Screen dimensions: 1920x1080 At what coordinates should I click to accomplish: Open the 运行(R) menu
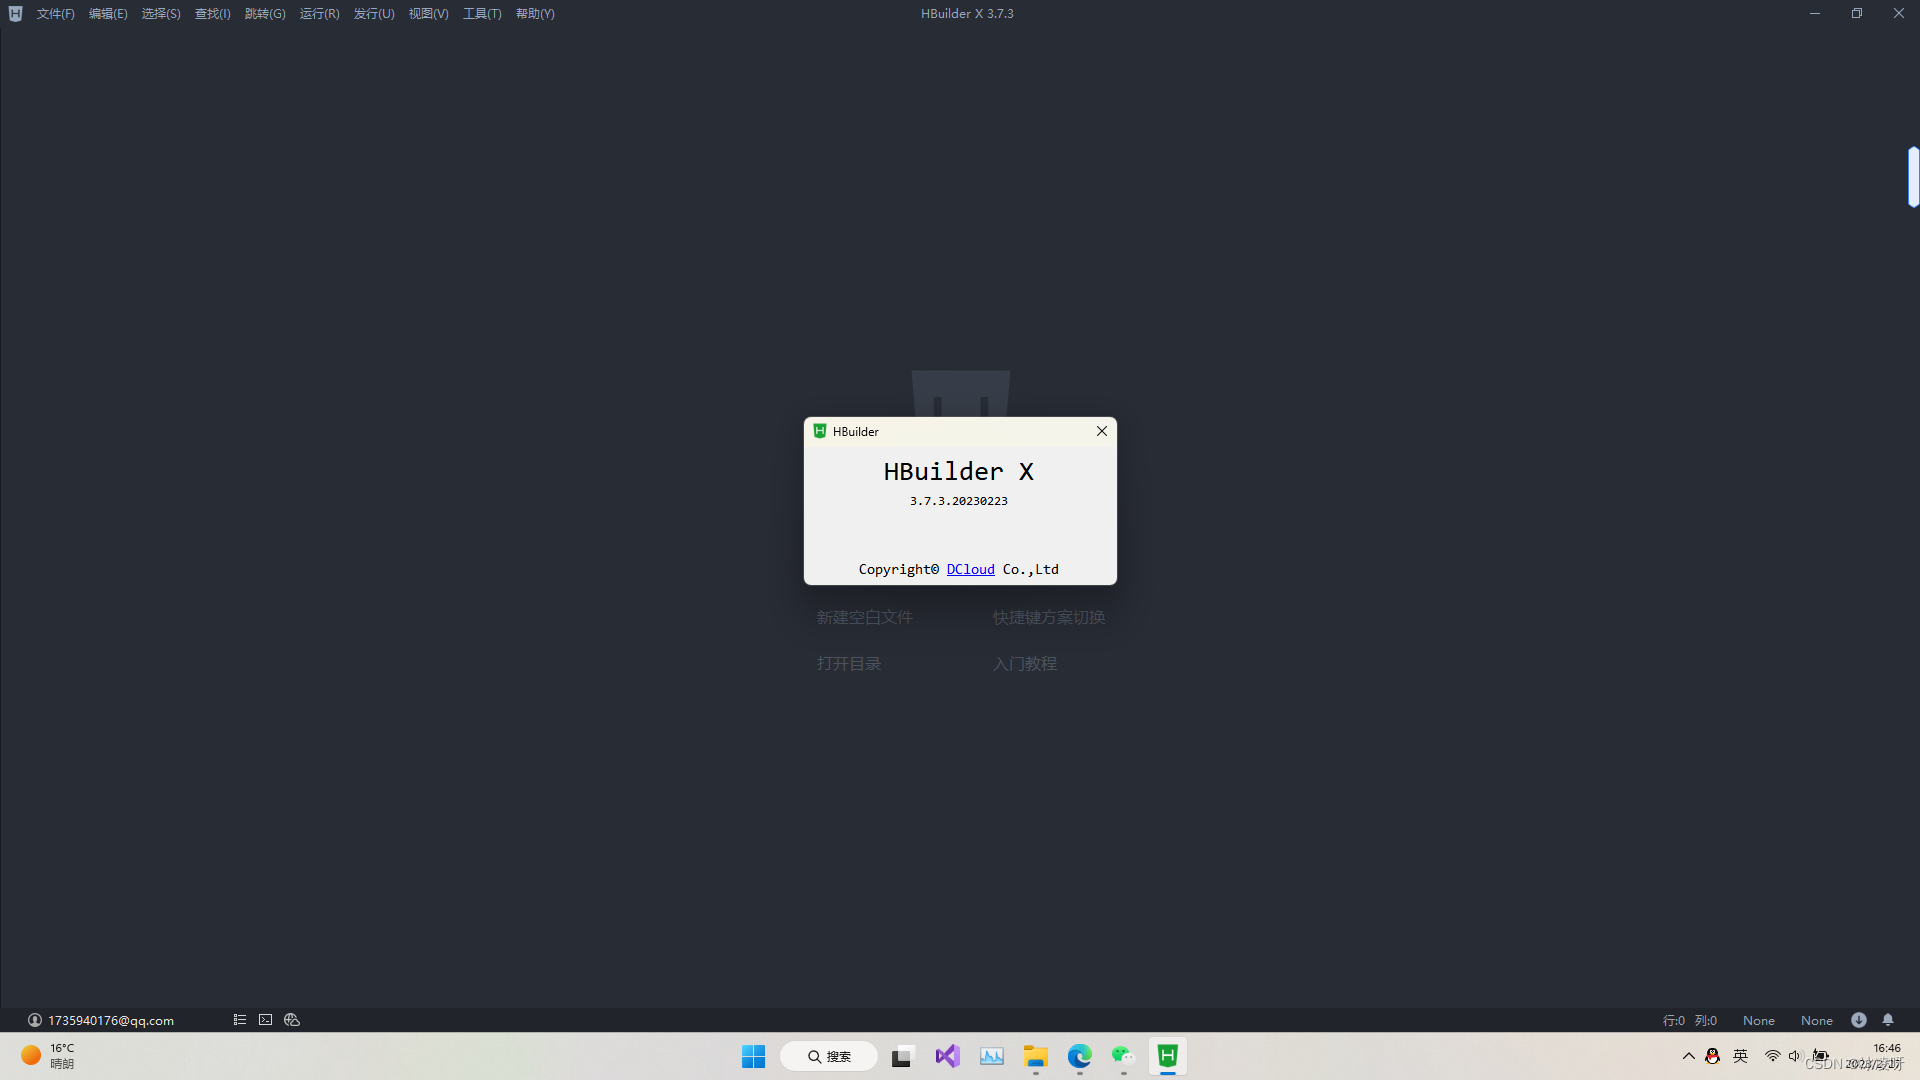(x=319, y=14)
